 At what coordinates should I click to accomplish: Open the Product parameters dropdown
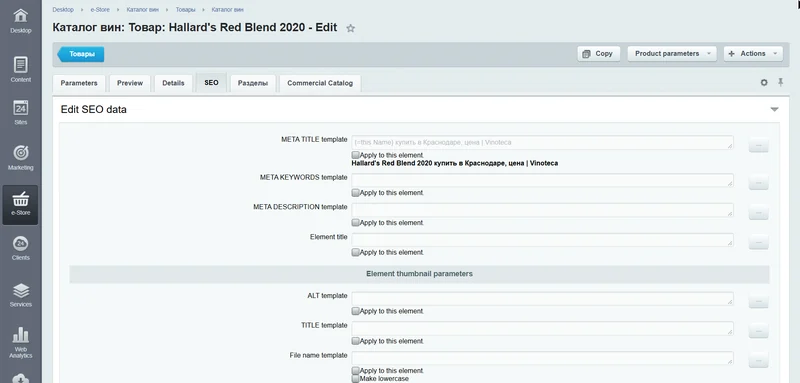click(672, 54)
